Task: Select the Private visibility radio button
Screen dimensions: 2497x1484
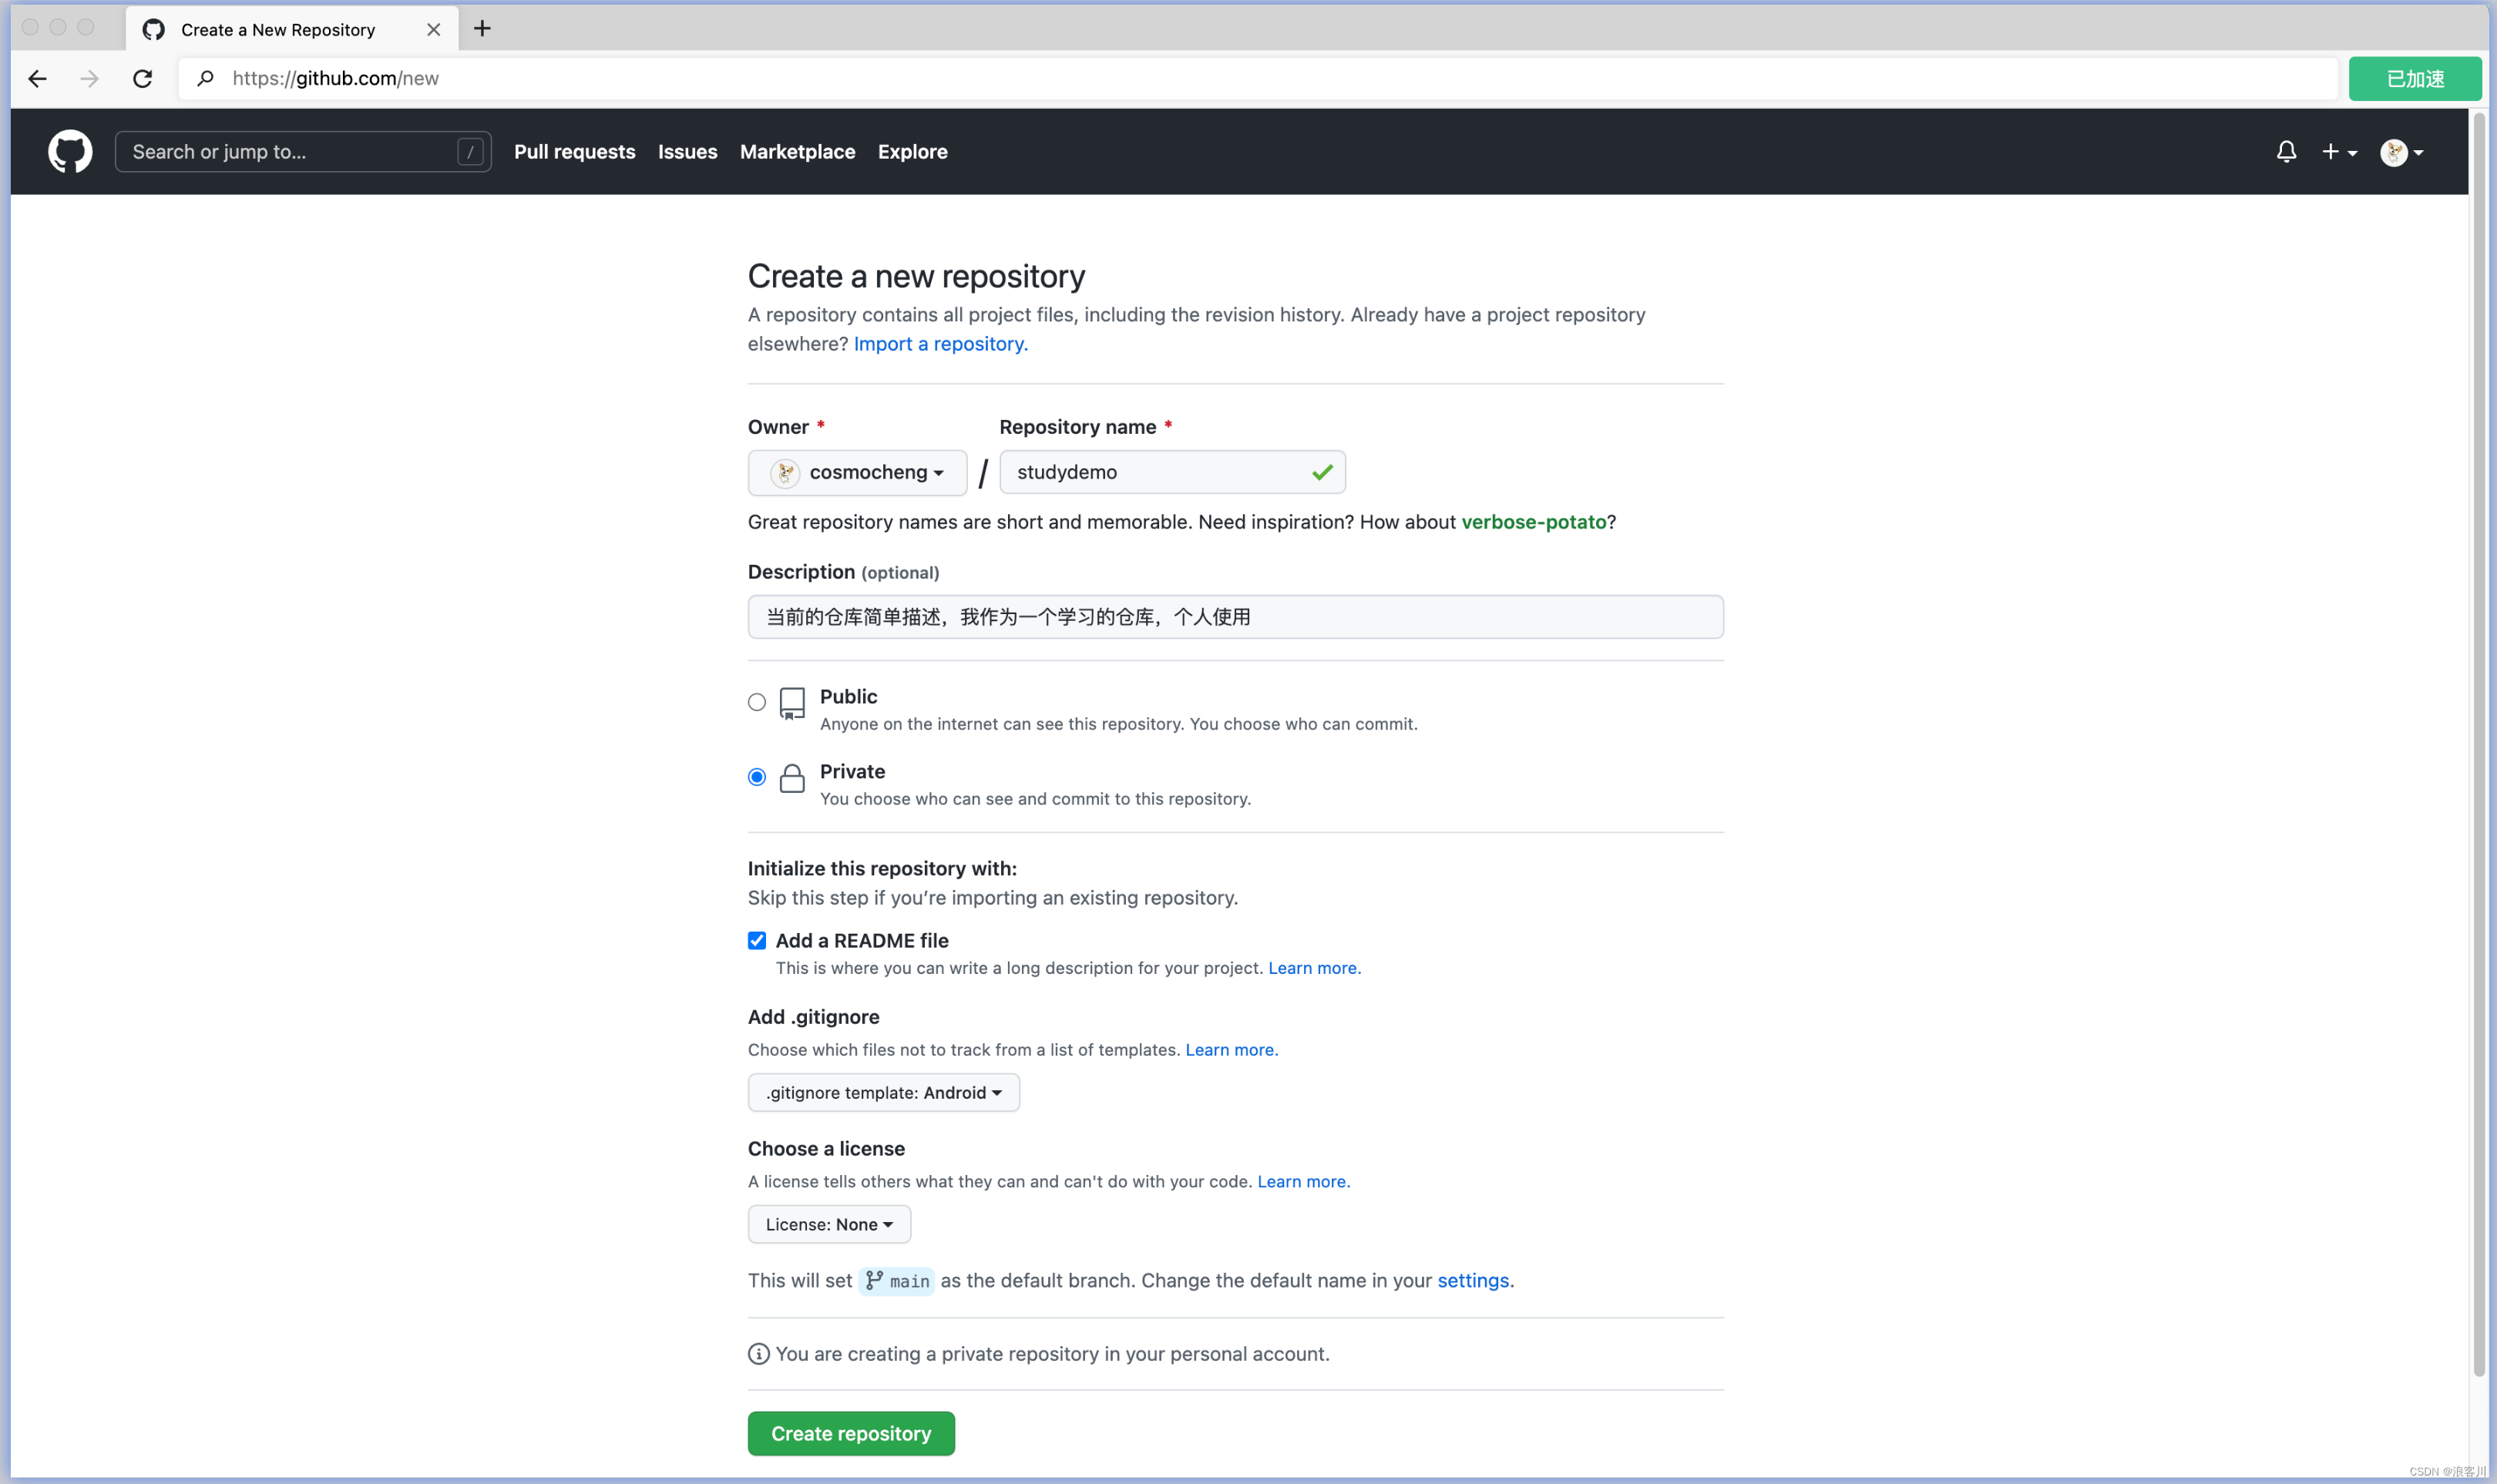Action: click(x=757, y=777)
